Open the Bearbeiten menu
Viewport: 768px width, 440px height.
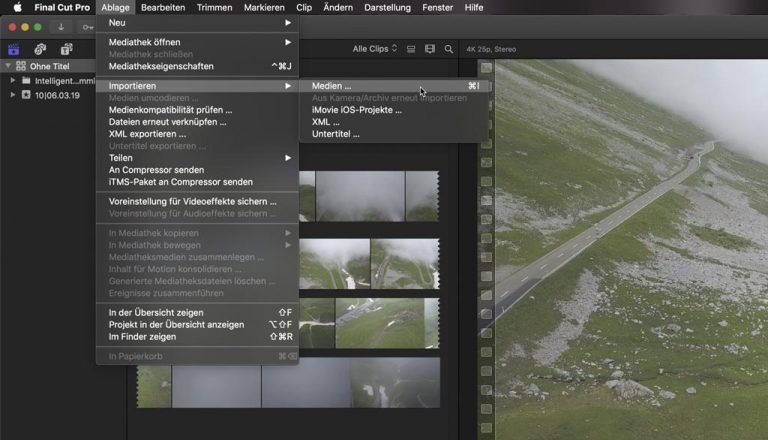pos(163,7)
